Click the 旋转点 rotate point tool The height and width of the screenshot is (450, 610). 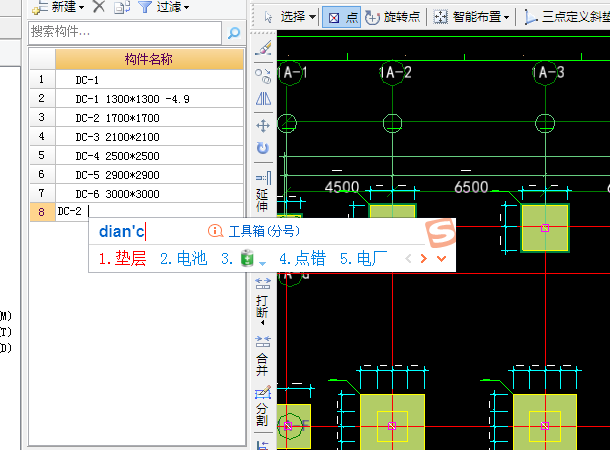(x=393, y=17)
